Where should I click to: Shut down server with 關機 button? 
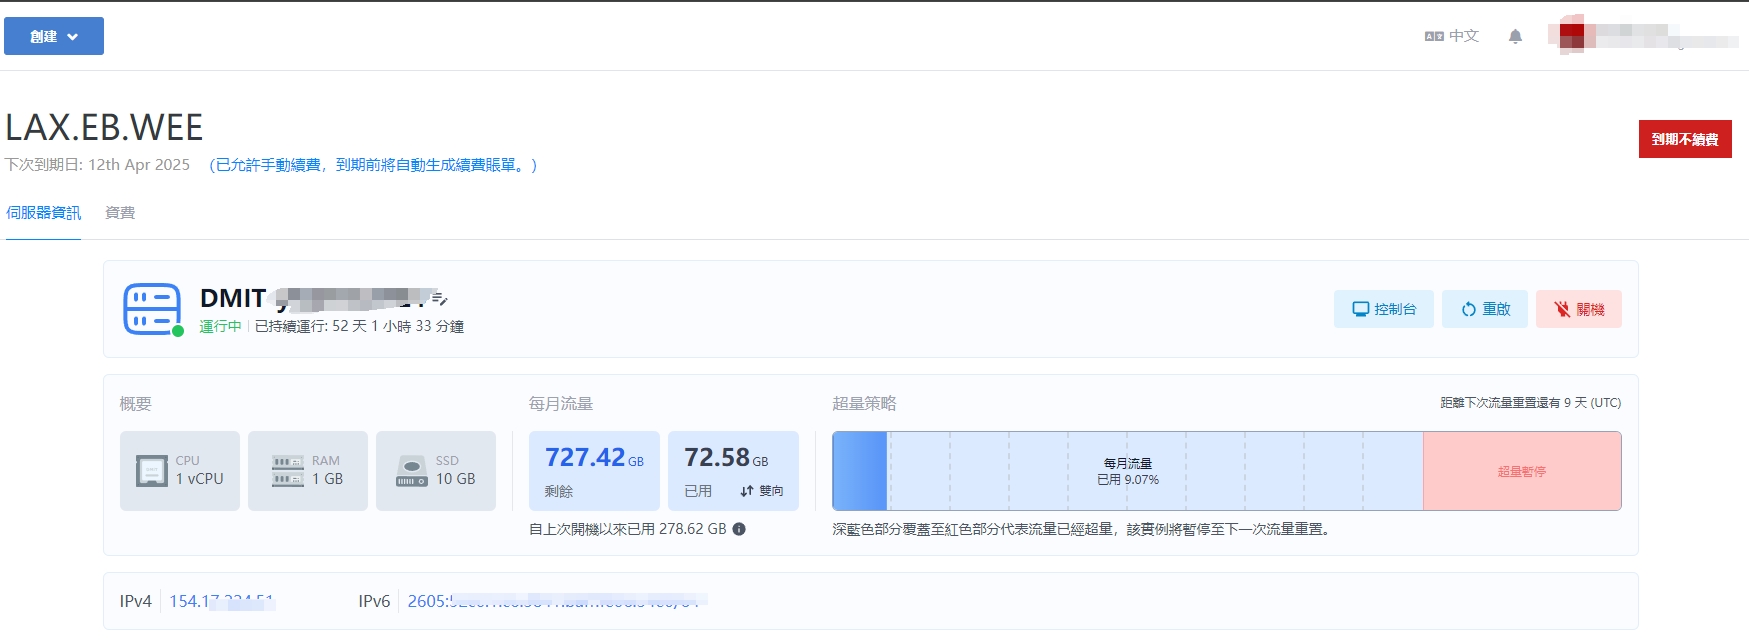tap(1578, 309)
